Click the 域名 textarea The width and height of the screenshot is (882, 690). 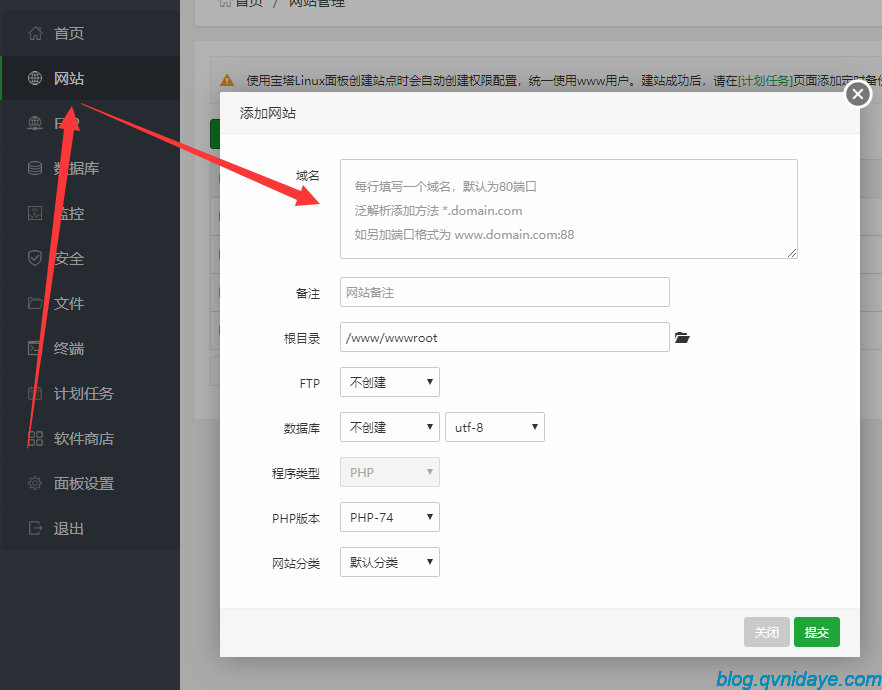coord(569,209)
